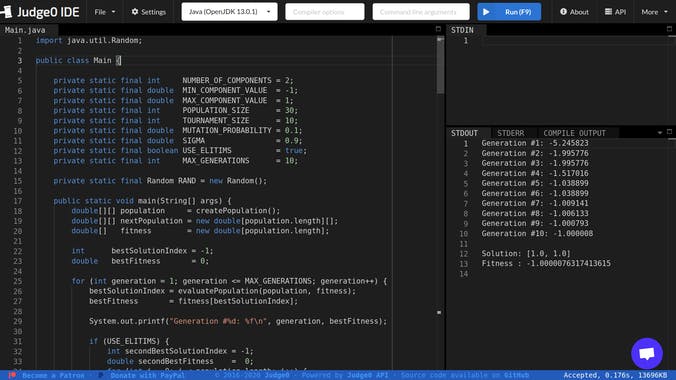
Task: Switch to the STDOUT tab
Action: (464, 133)
